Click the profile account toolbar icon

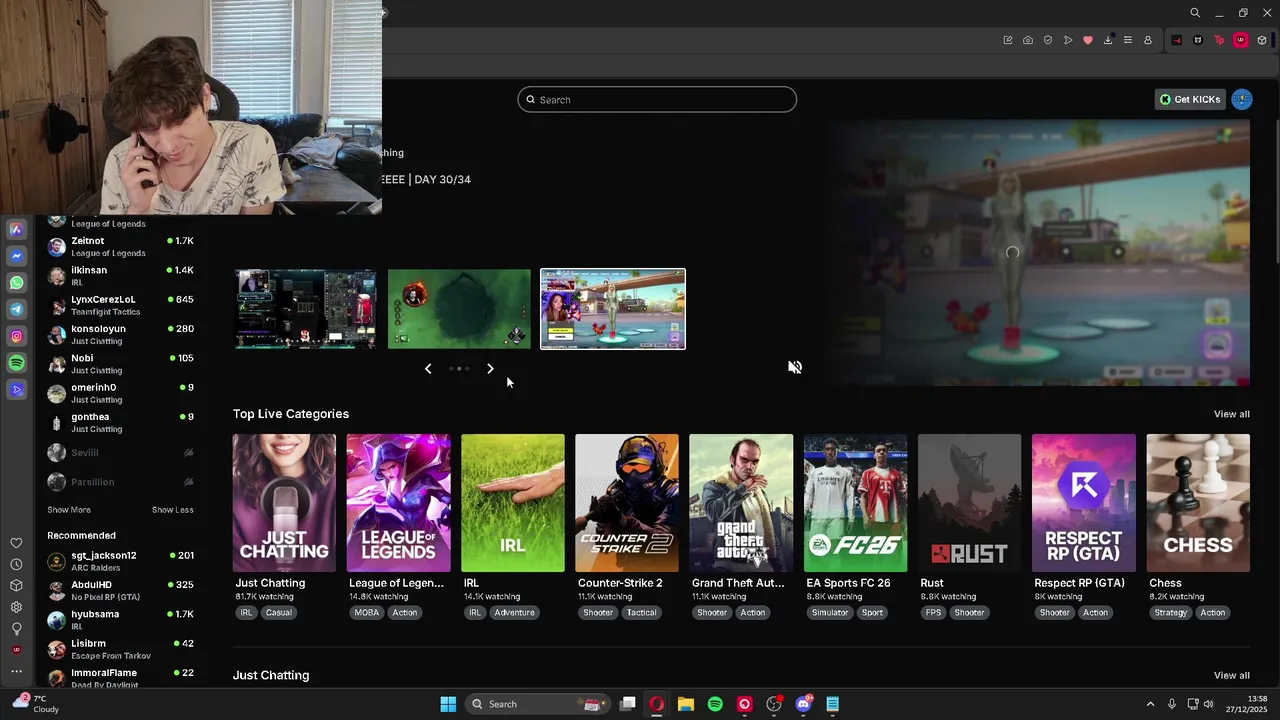coord(1148,40)
